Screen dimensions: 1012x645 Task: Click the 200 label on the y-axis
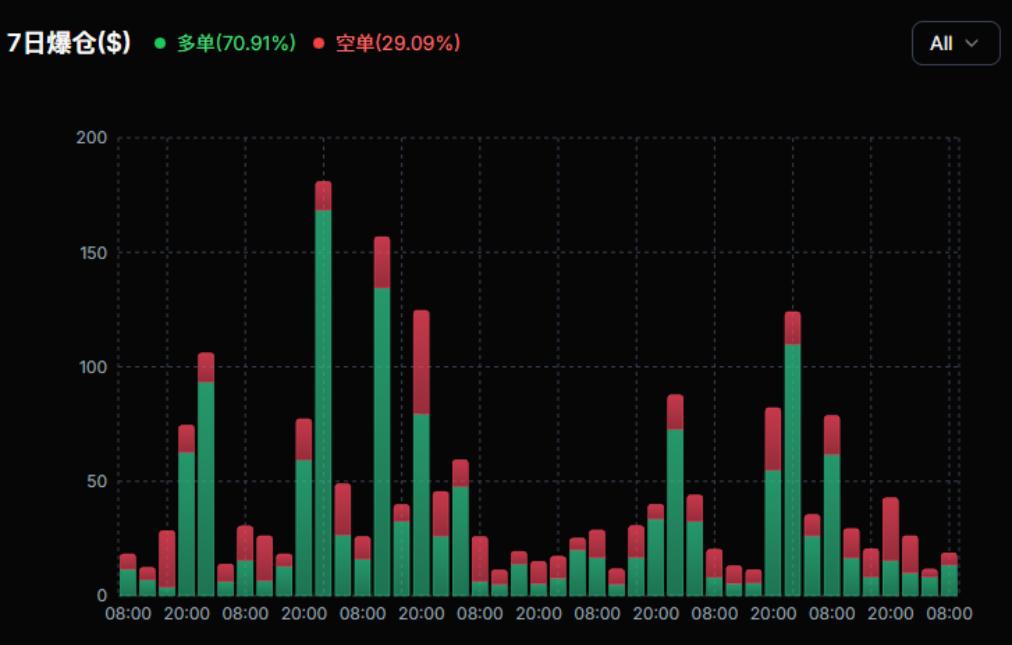pyautogui.click(x=91, y=137)
